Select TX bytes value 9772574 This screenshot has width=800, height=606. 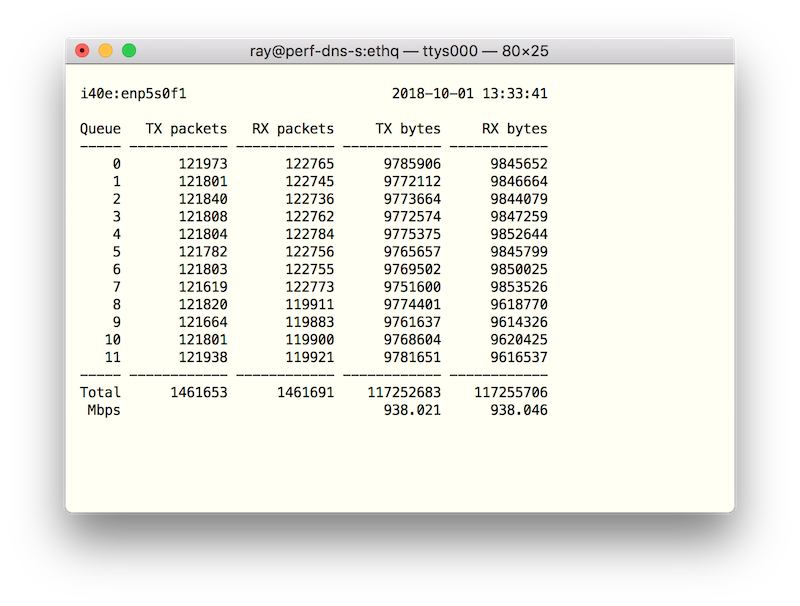coord(412,217)
